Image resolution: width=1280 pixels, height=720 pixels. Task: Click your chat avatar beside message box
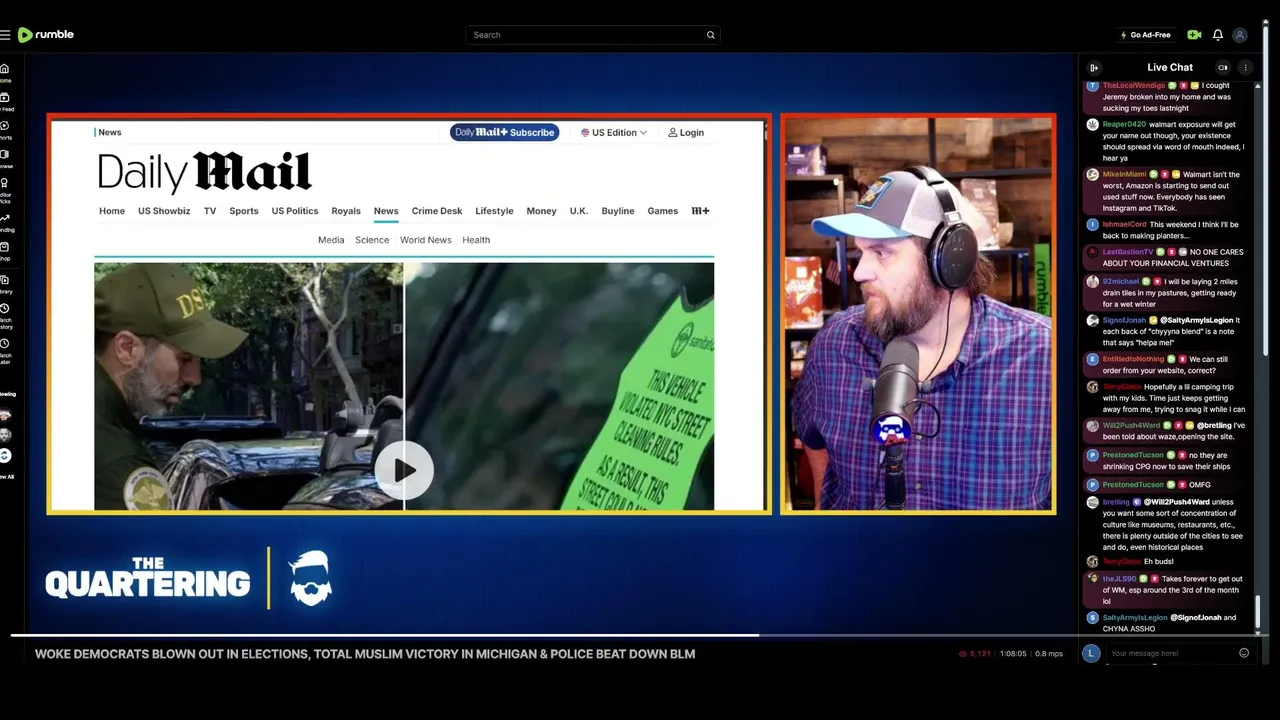click(x=1091, y=653)
